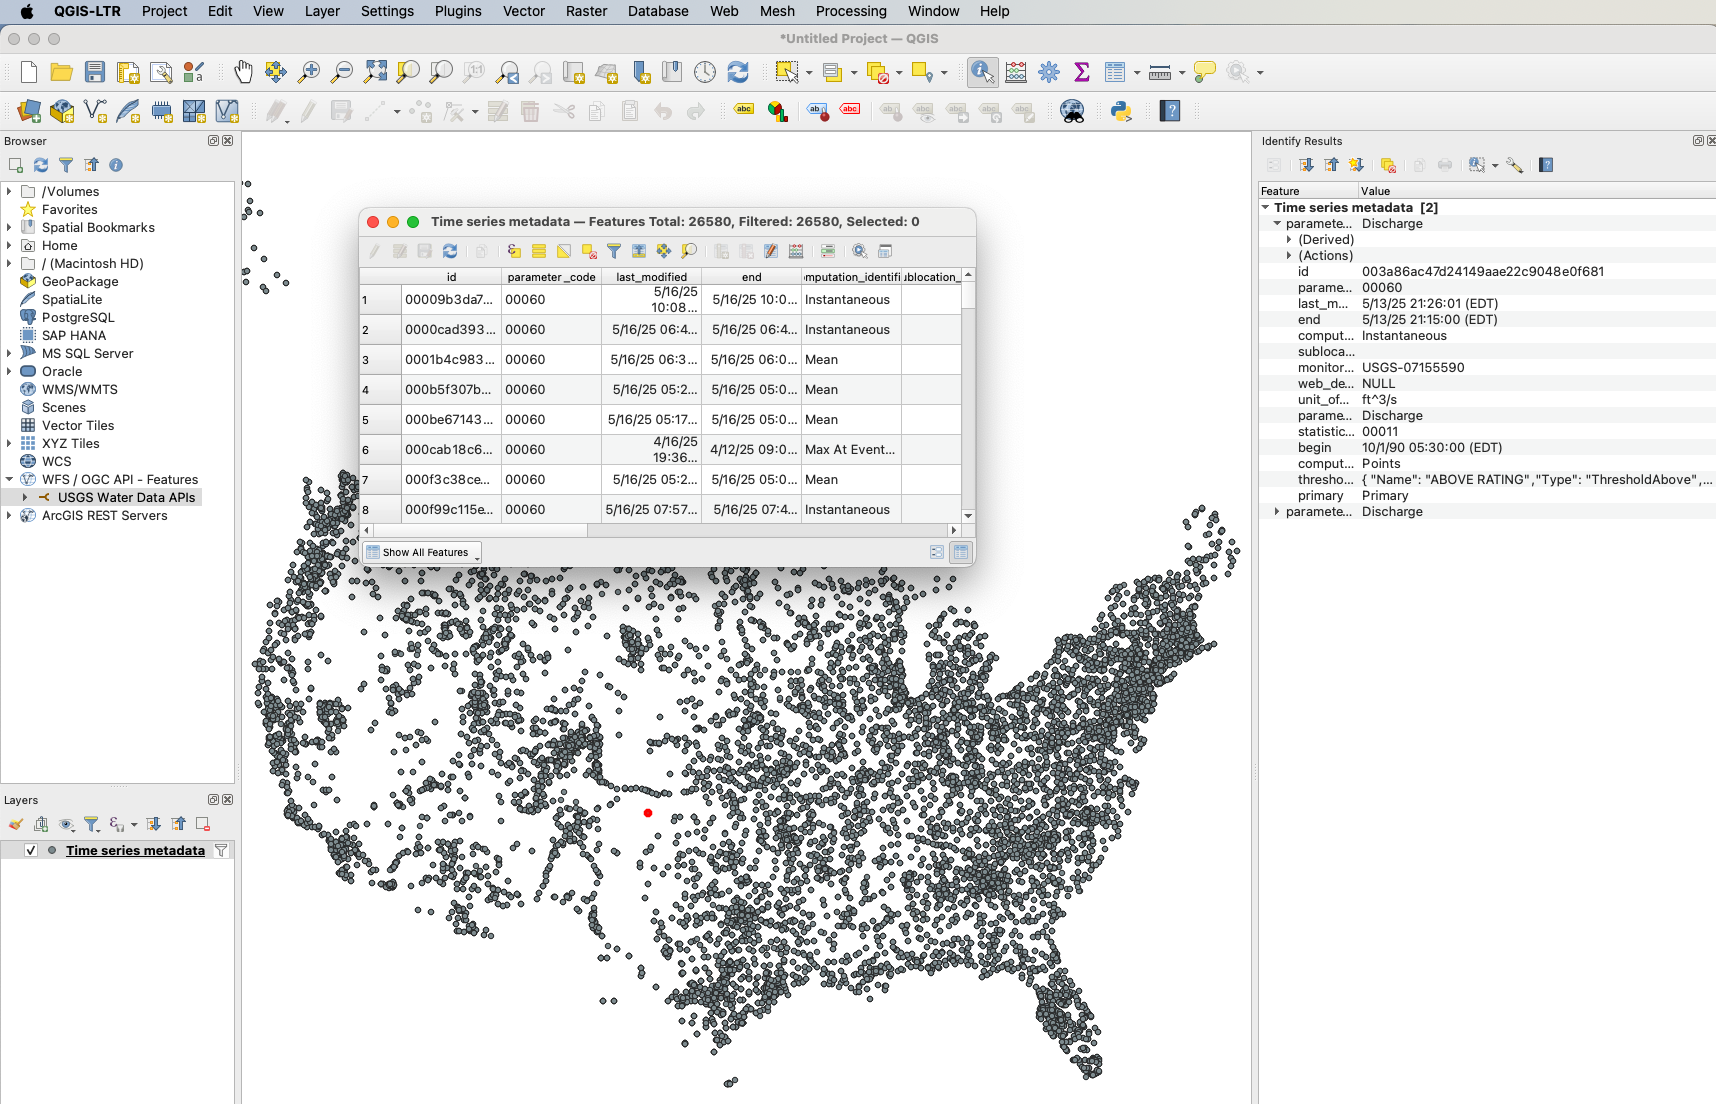
Task: Sort by parameter_code column header
Action: (x=551, y=277)
